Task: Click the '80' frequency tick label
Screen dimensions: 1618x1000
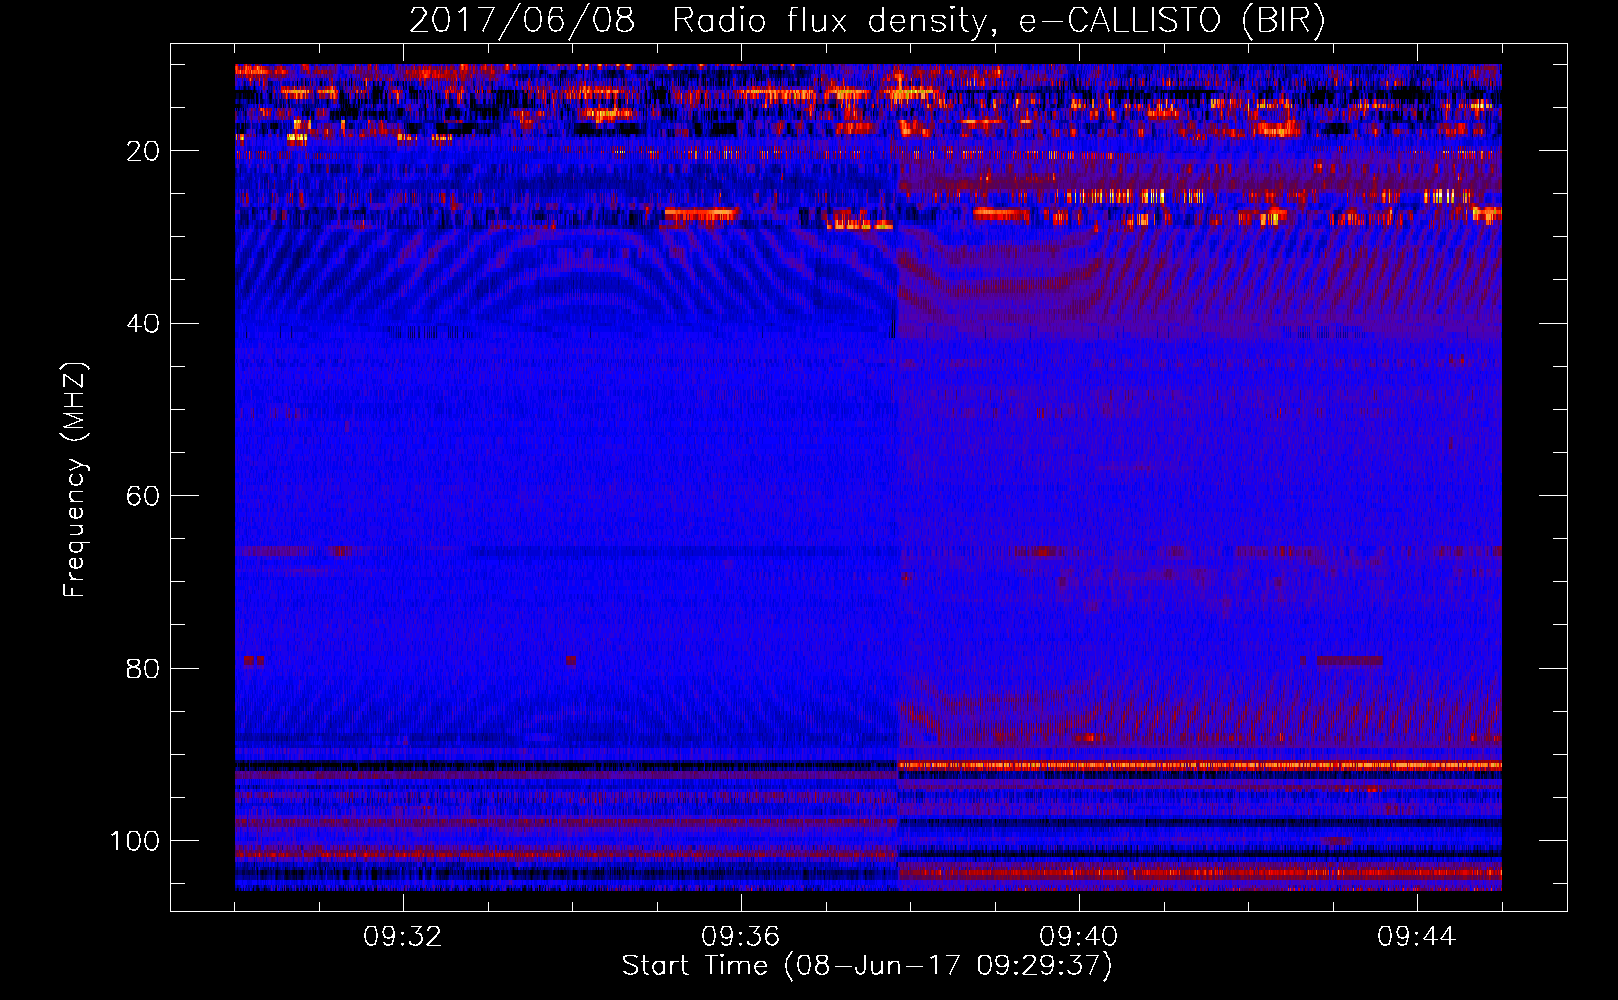Action: (x=143, y=669)
